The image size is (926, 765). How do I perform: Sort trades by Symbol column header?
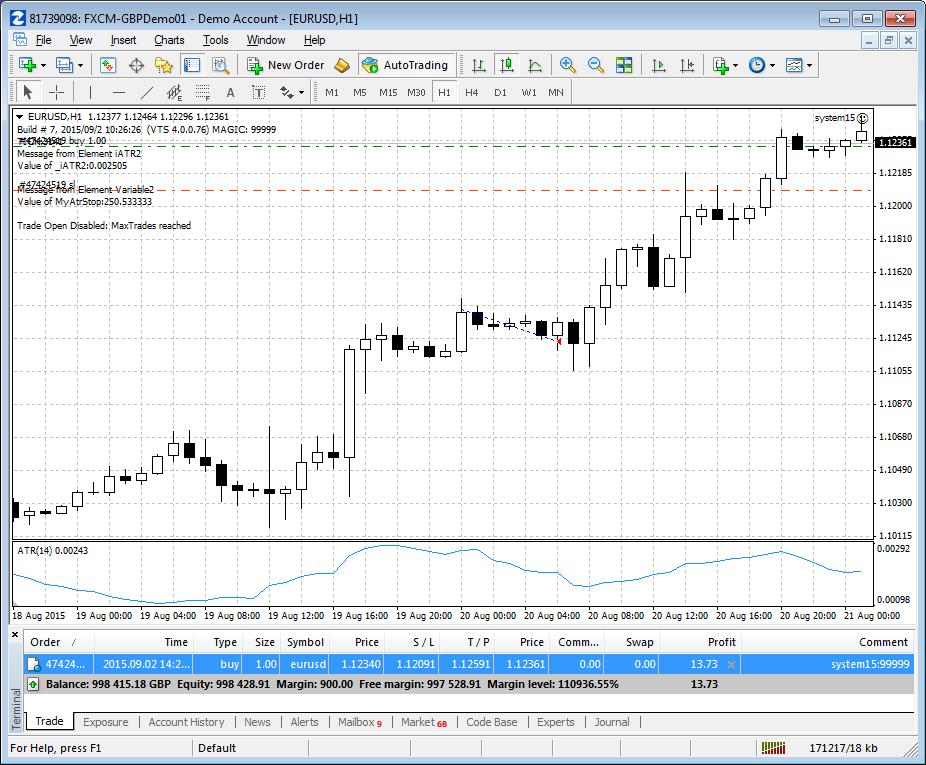click(305, 642)
